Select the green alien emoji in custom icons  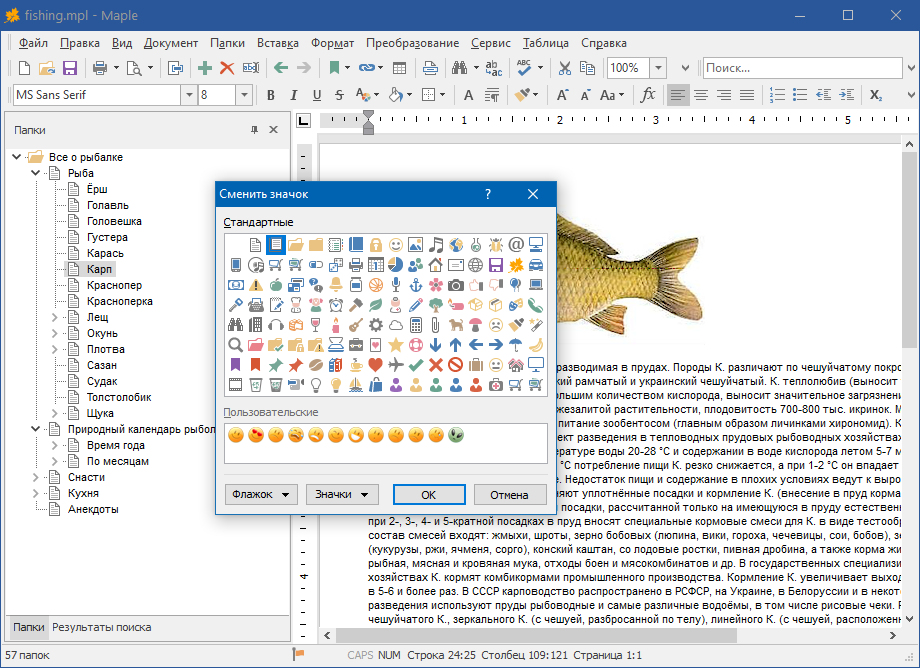click(x=456, y=435)
